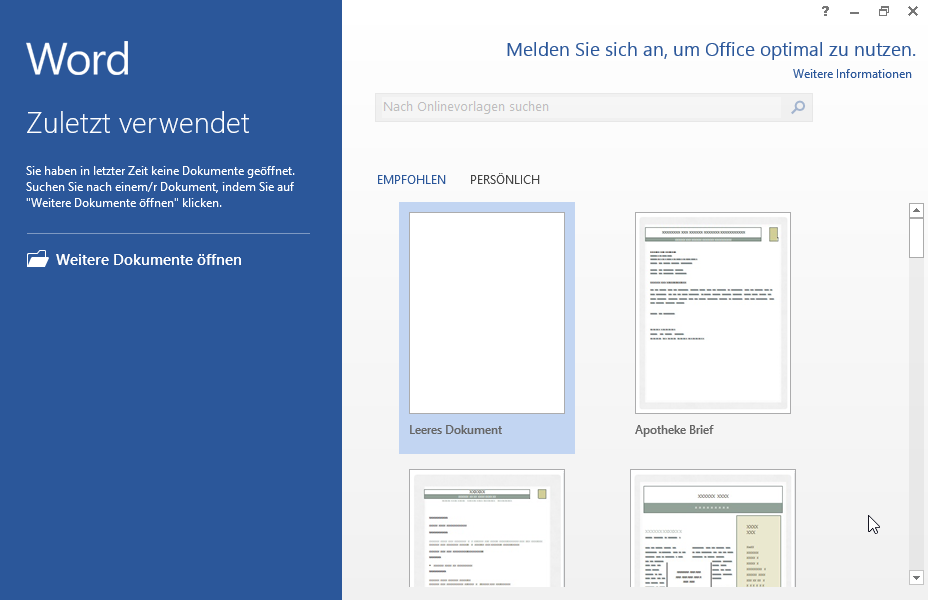Click the scrollbar up arrow
Screen dimensions: 928x600
[x=916, y=210]
